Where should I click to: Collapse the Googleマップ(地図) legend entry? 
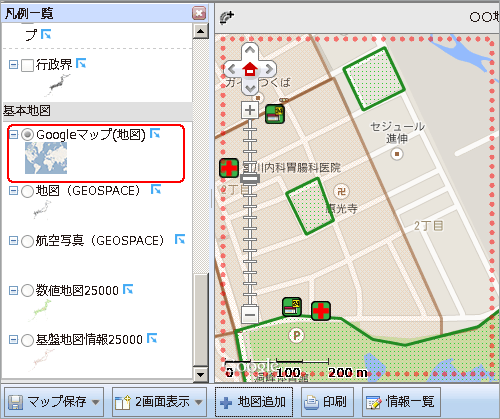click(13, 134)
